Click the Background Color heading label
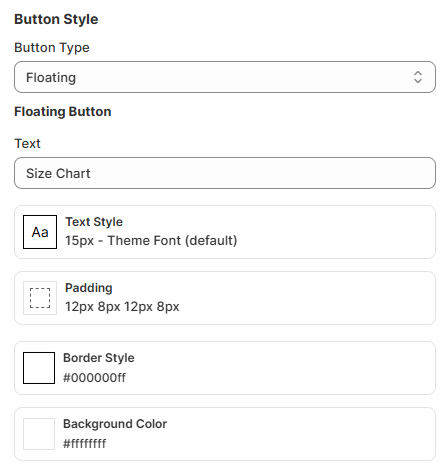The width and height of the screenshot is (447, 472). tap(115, 424)
